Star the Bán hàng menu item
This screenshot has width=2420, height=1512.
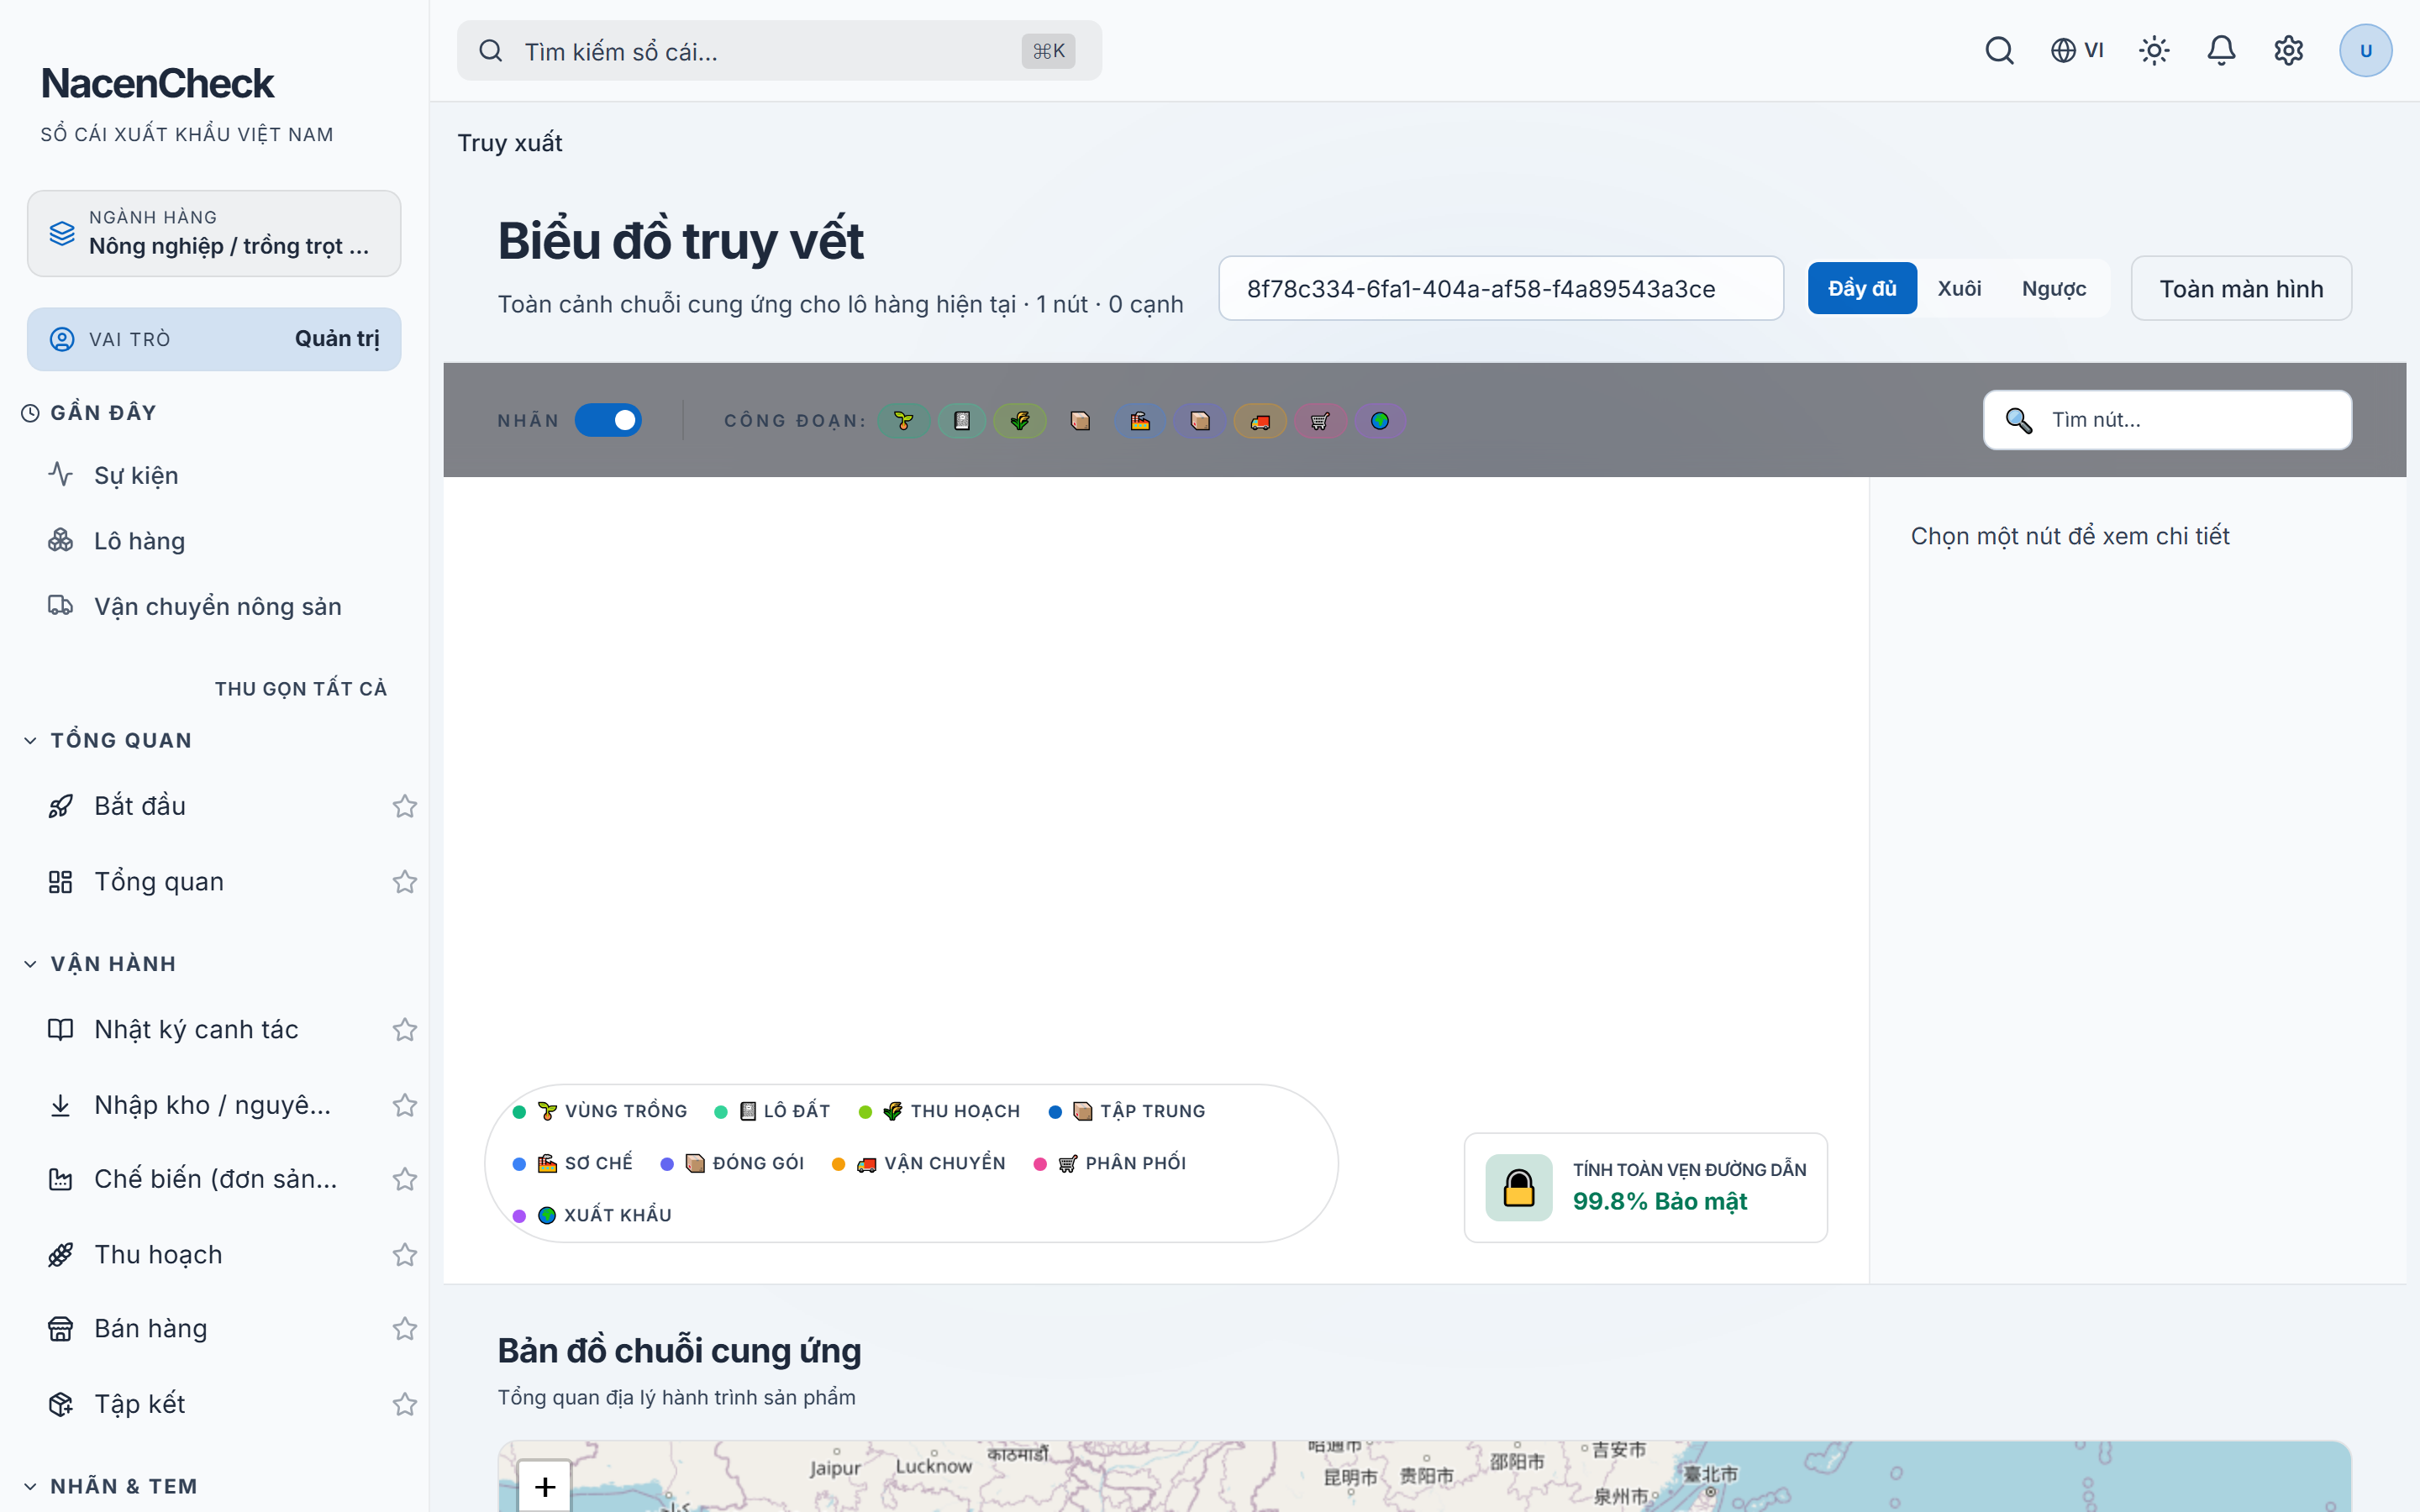(x=404, y=1328)
